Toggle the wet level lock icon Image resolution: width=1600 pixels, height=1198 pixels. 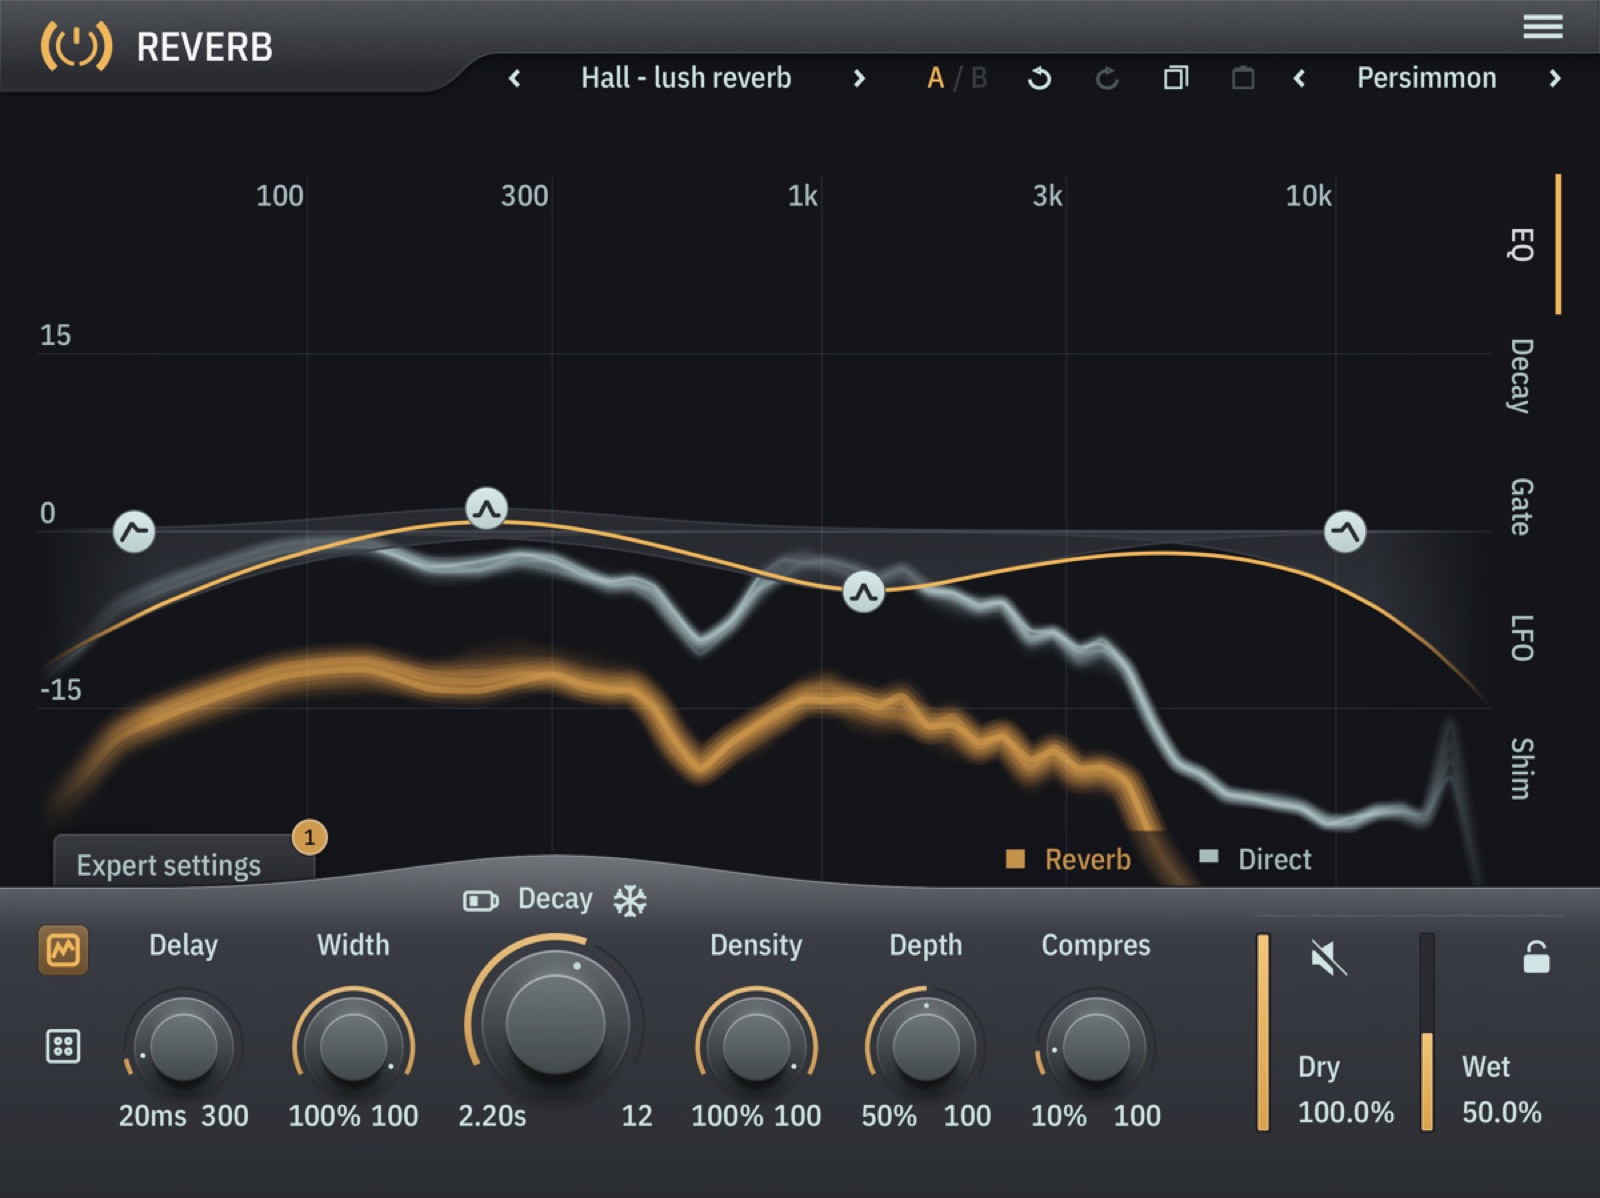[x=1536, y=956]
